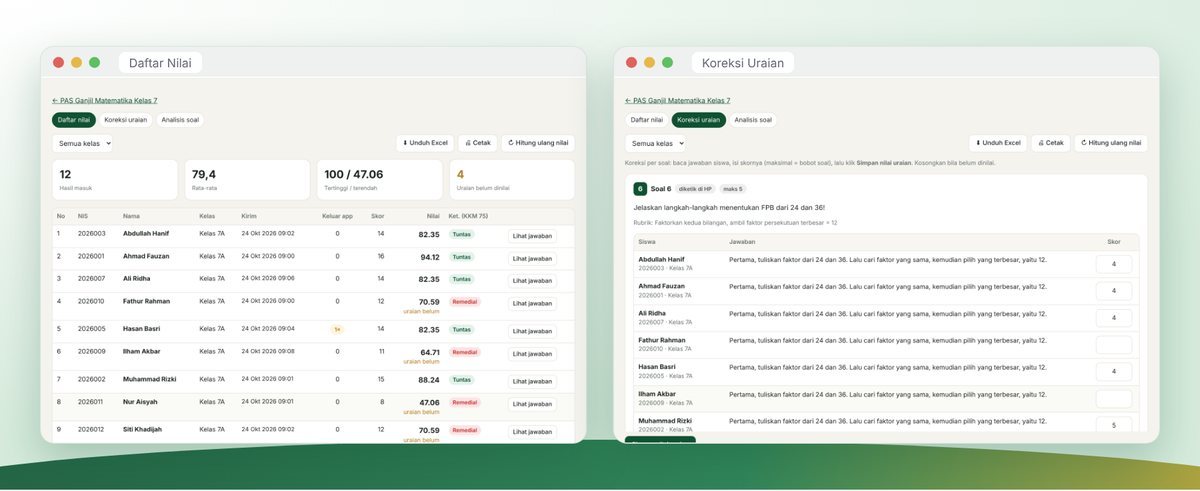
Task: Click Hitung ulang nilai in Daftar Nilai window
Action: (x=538, y=143)
